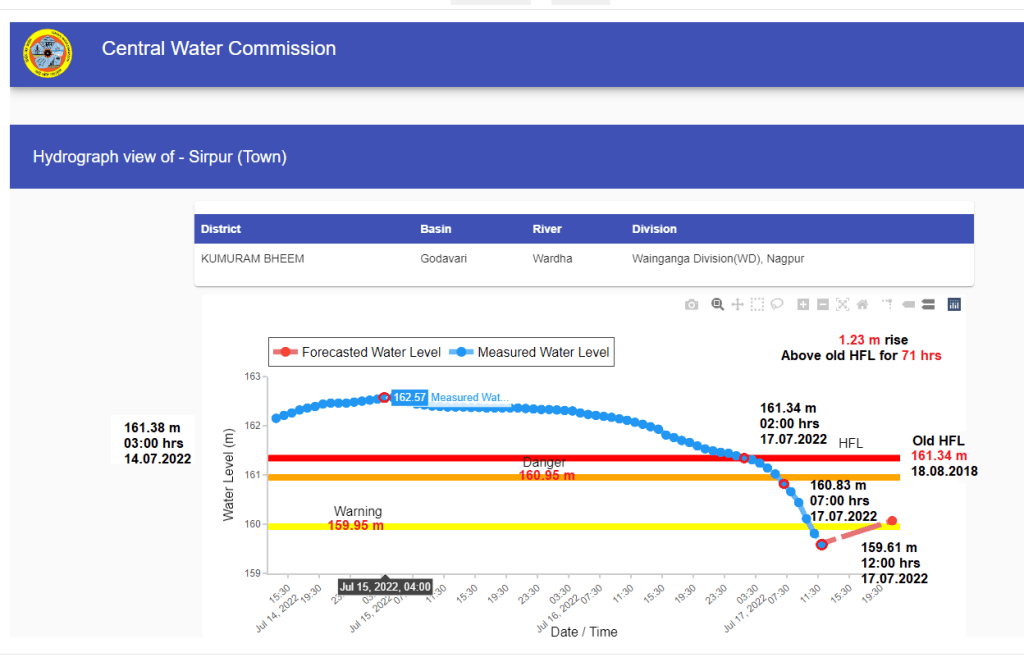Click the Autoscale chart icon
This screenshot has height=671, width=1024.
842,304
